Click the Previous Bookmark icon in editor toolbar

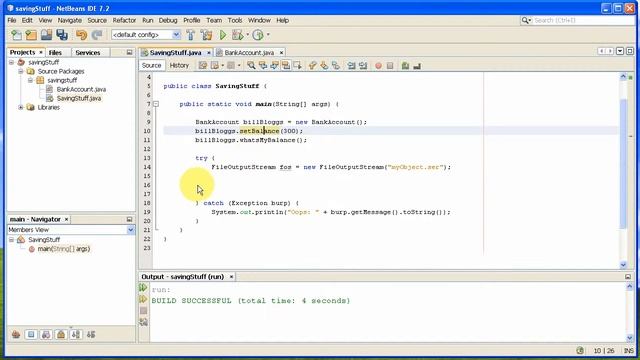click(313, 65)
